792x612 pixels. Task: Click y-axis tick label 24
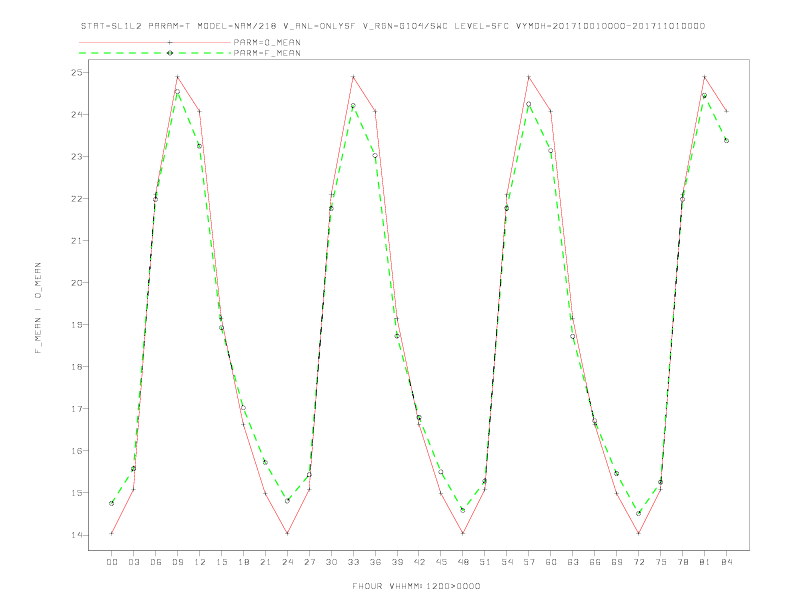click(x=76, y=115)
